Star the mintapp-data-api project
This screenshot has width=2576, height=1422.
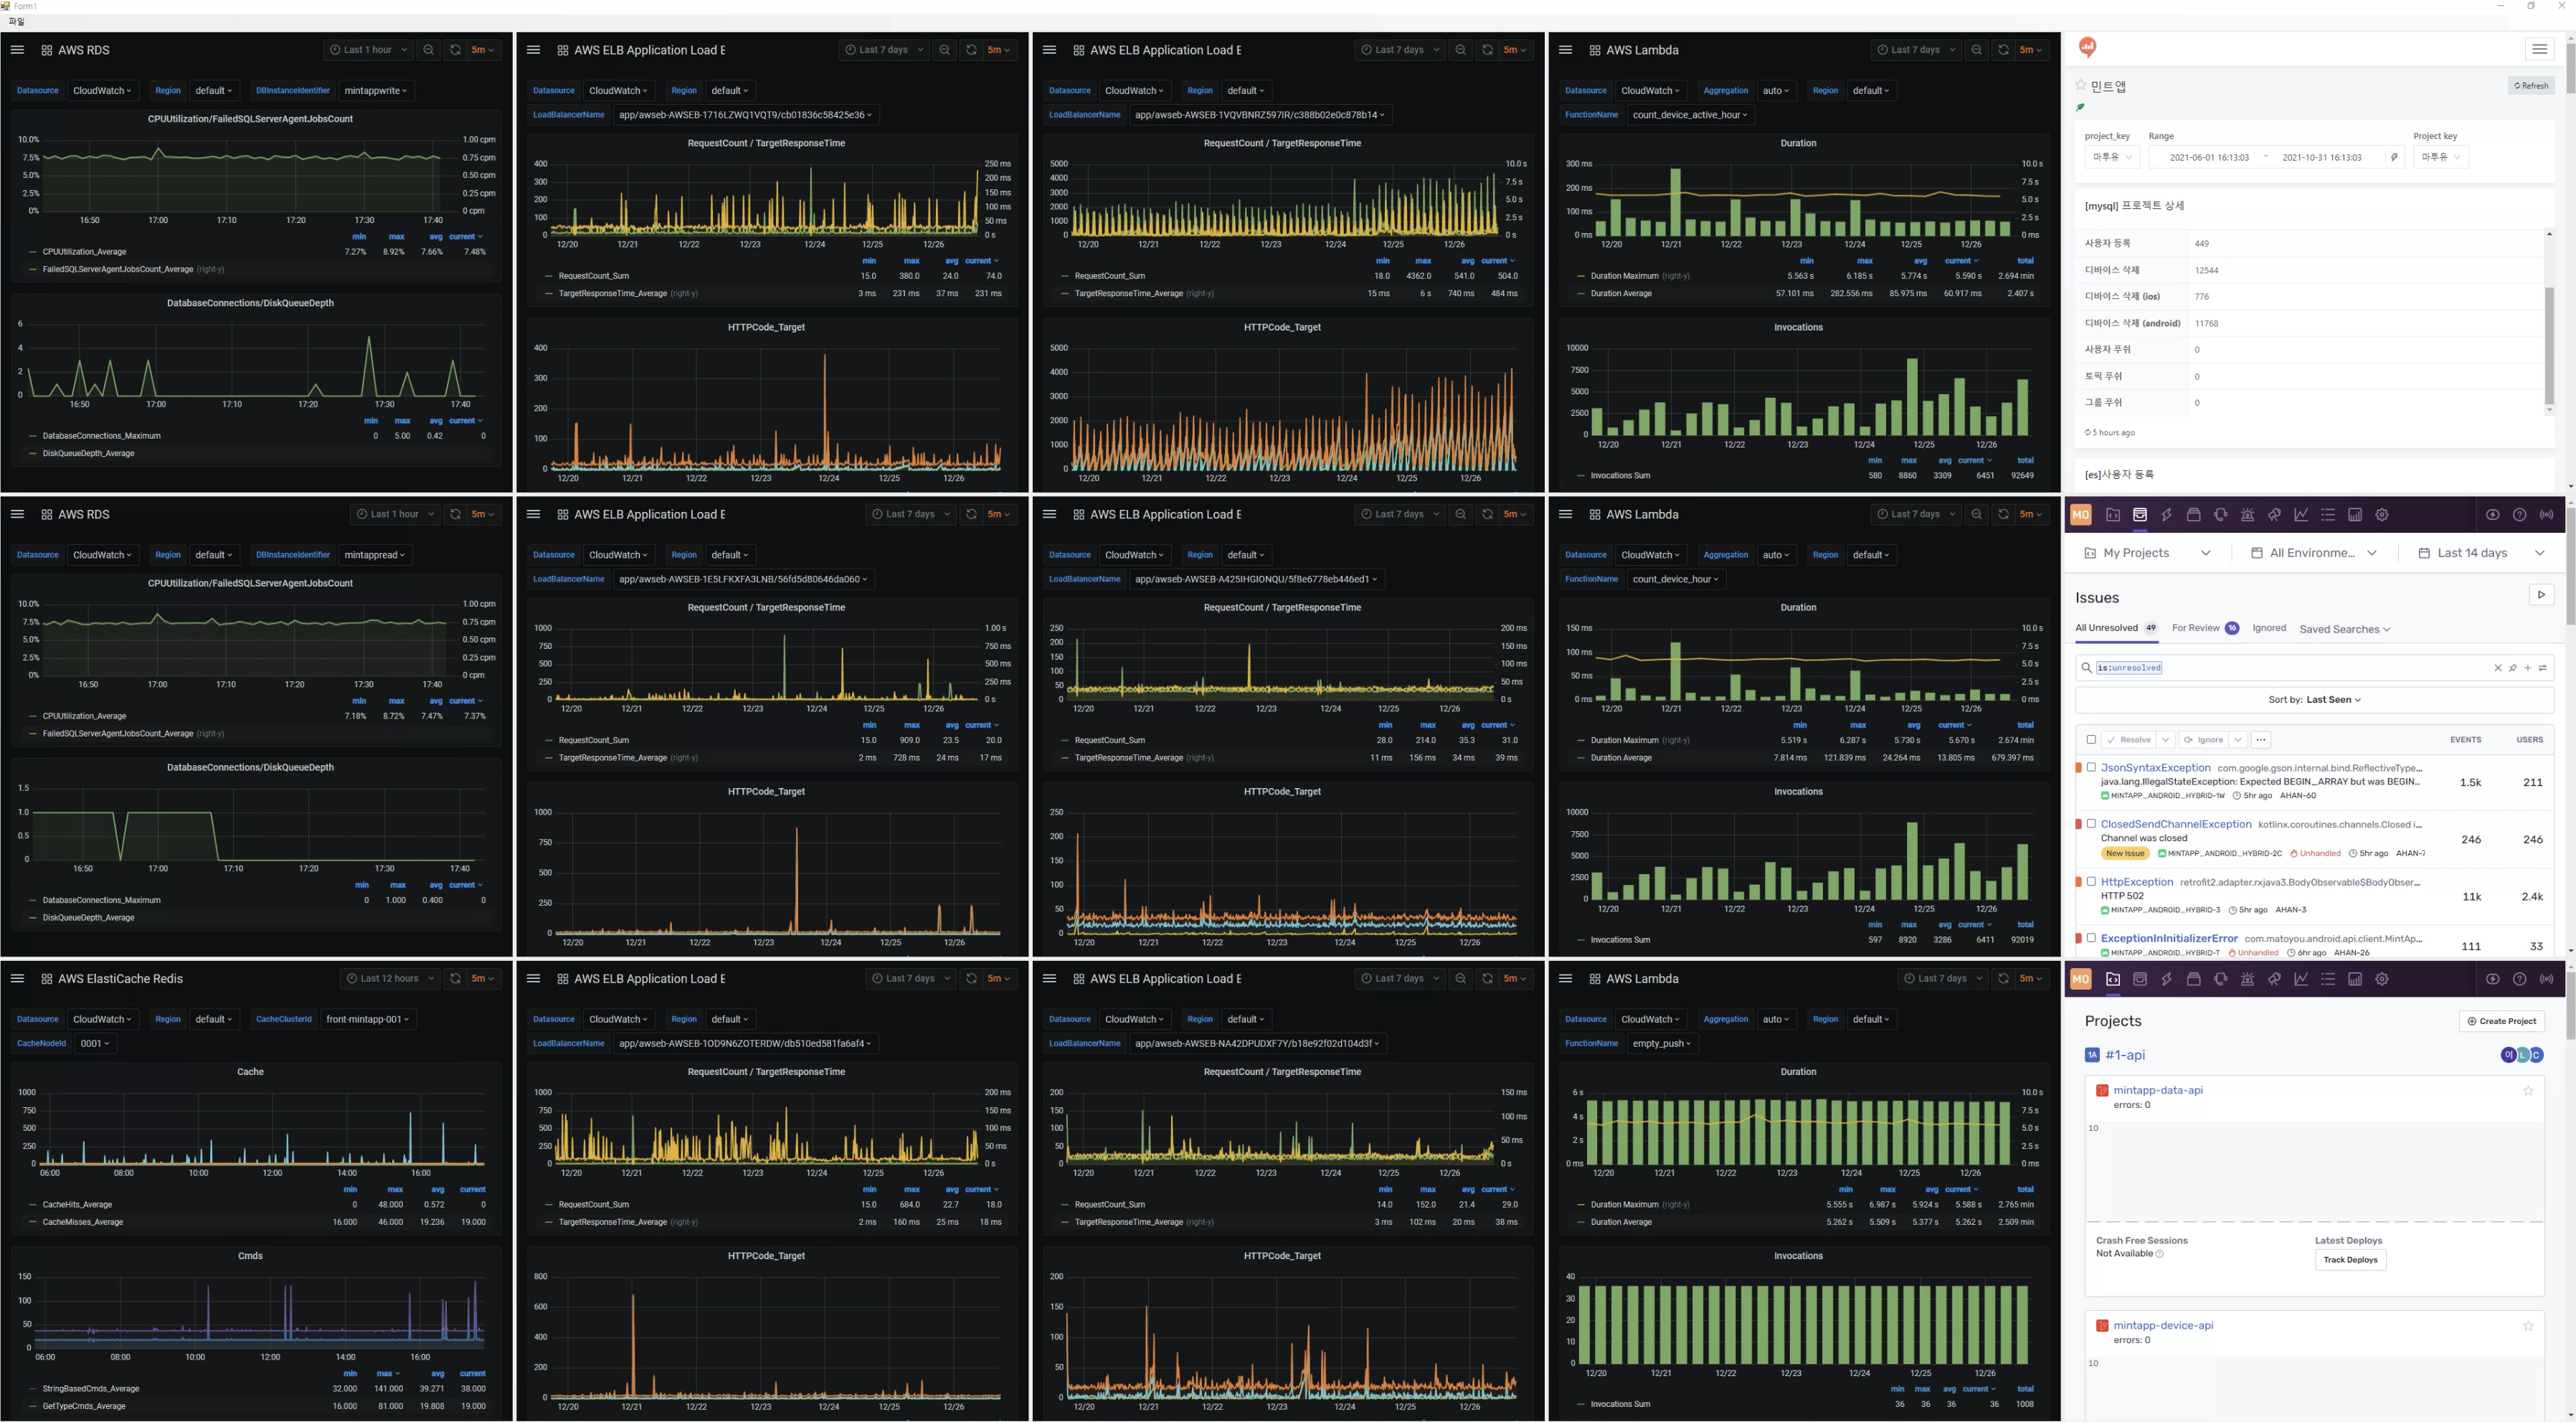(x=2528, y=1091)
